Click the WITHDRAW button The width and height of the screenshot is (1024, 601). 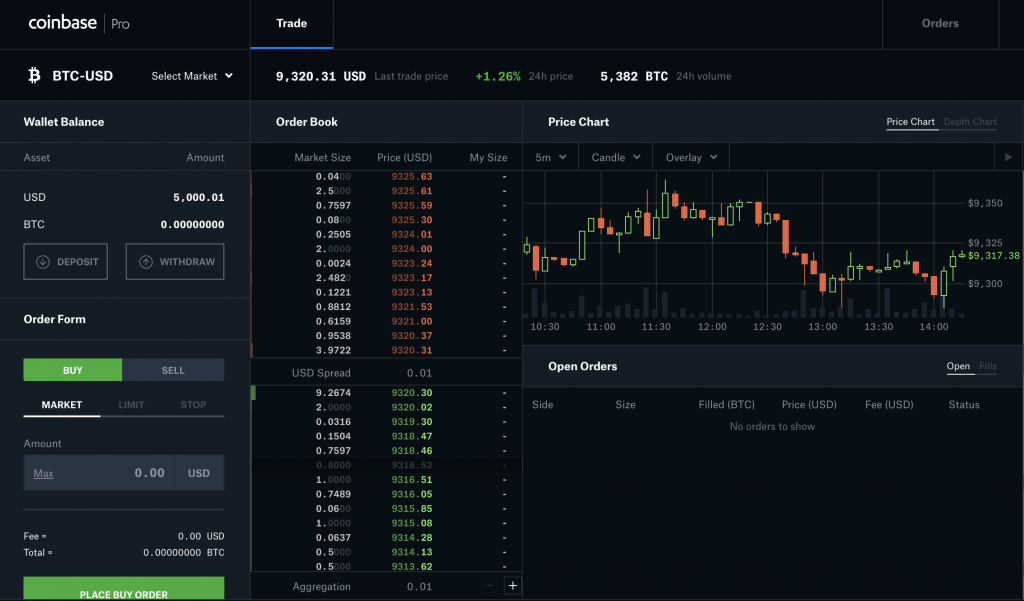[x=175, y=261]
